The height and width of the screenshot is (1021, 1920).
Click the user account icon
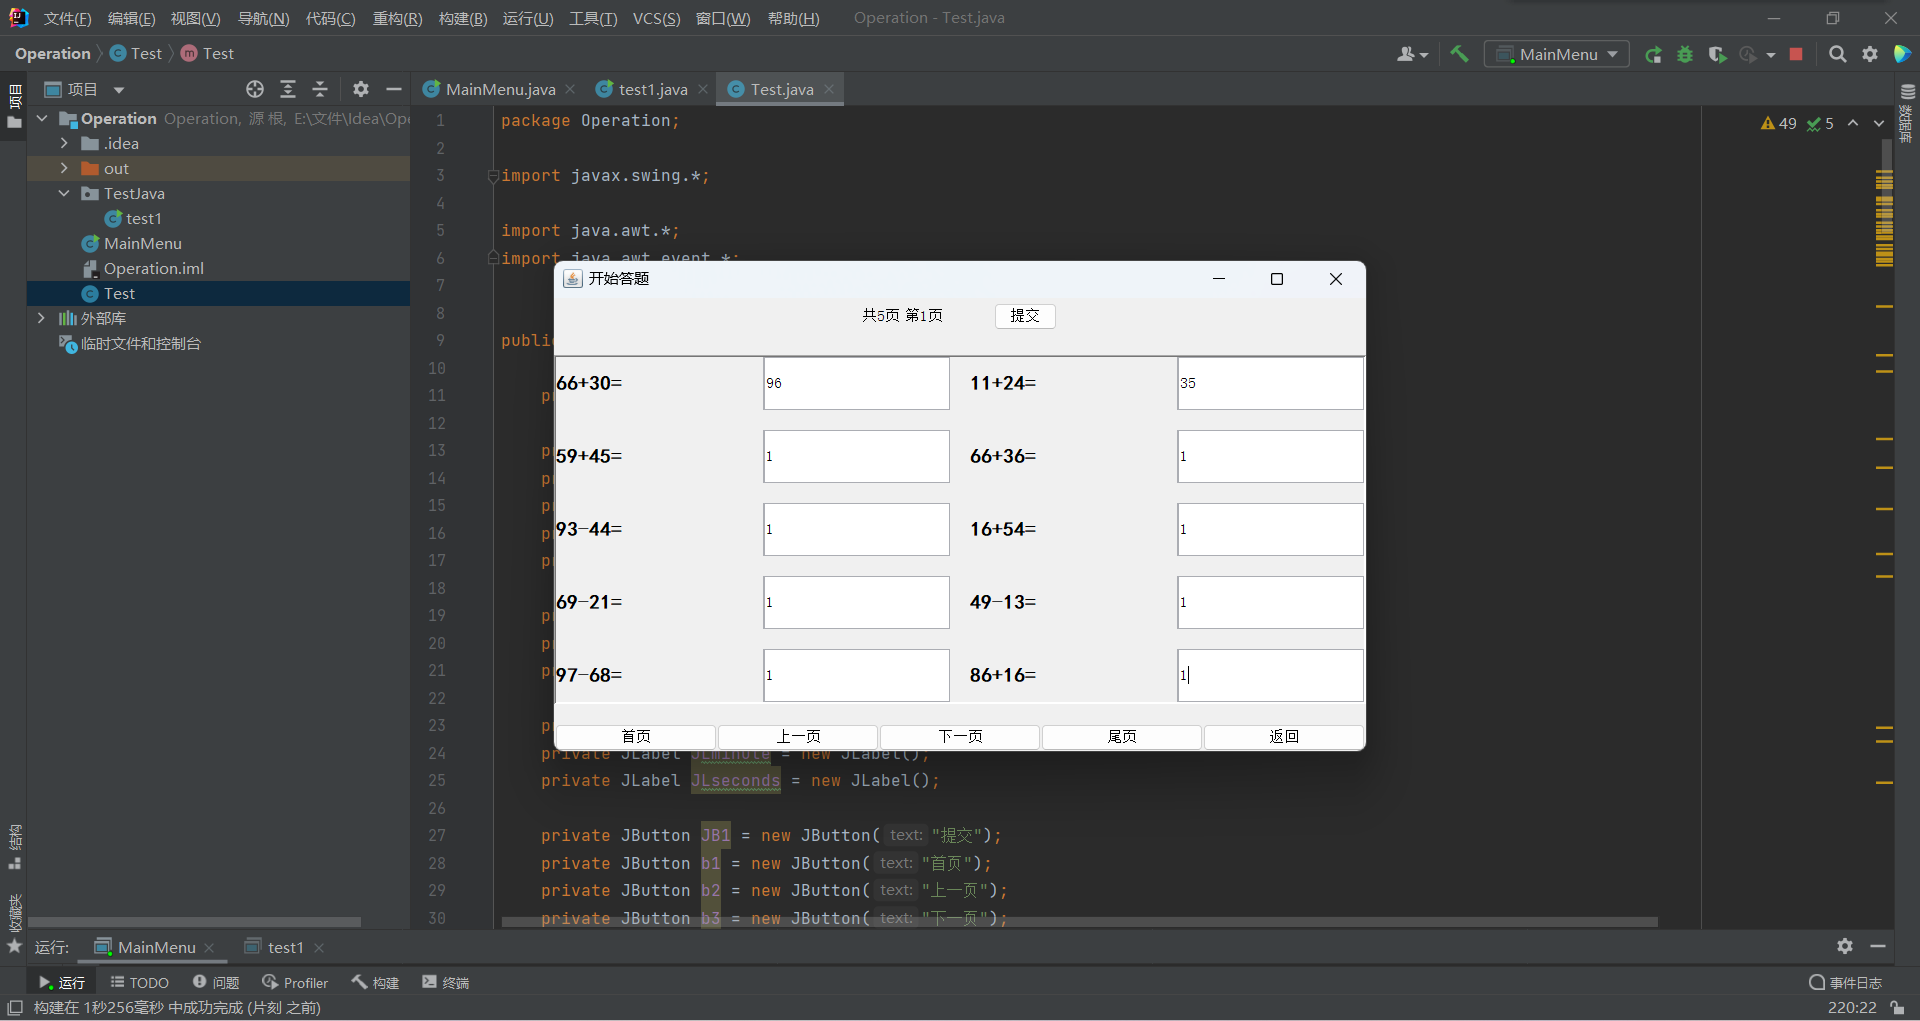(1411, 54)
